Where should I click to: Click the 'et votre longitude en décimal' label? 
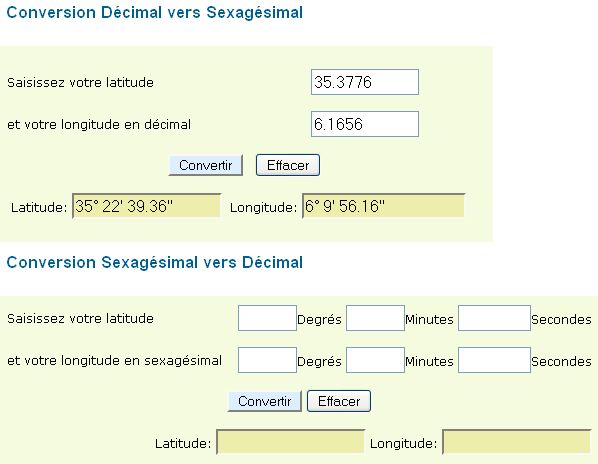tap(99, 124)
